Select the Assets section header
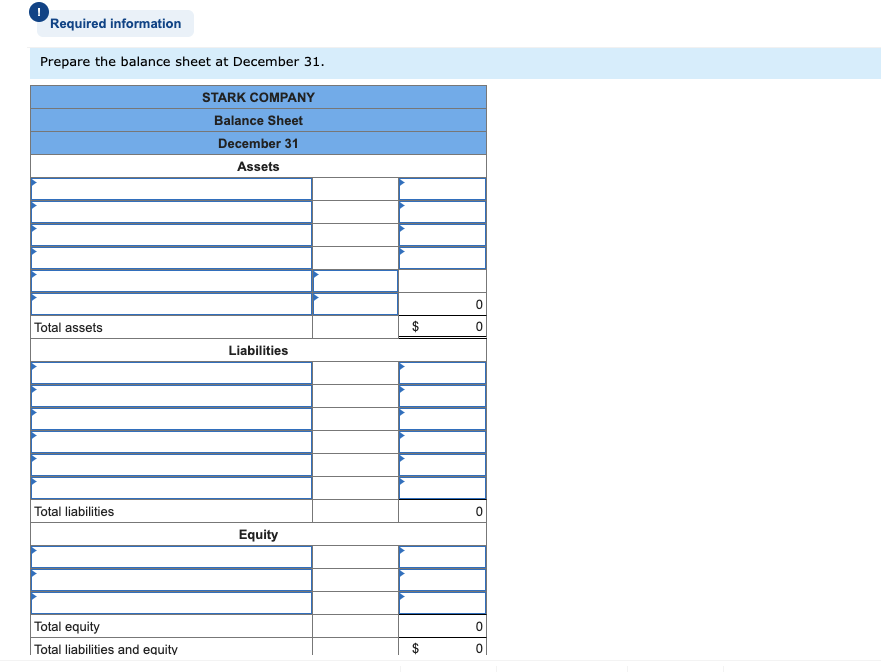This screenshot has height=672, width=881. click(258, 166)
